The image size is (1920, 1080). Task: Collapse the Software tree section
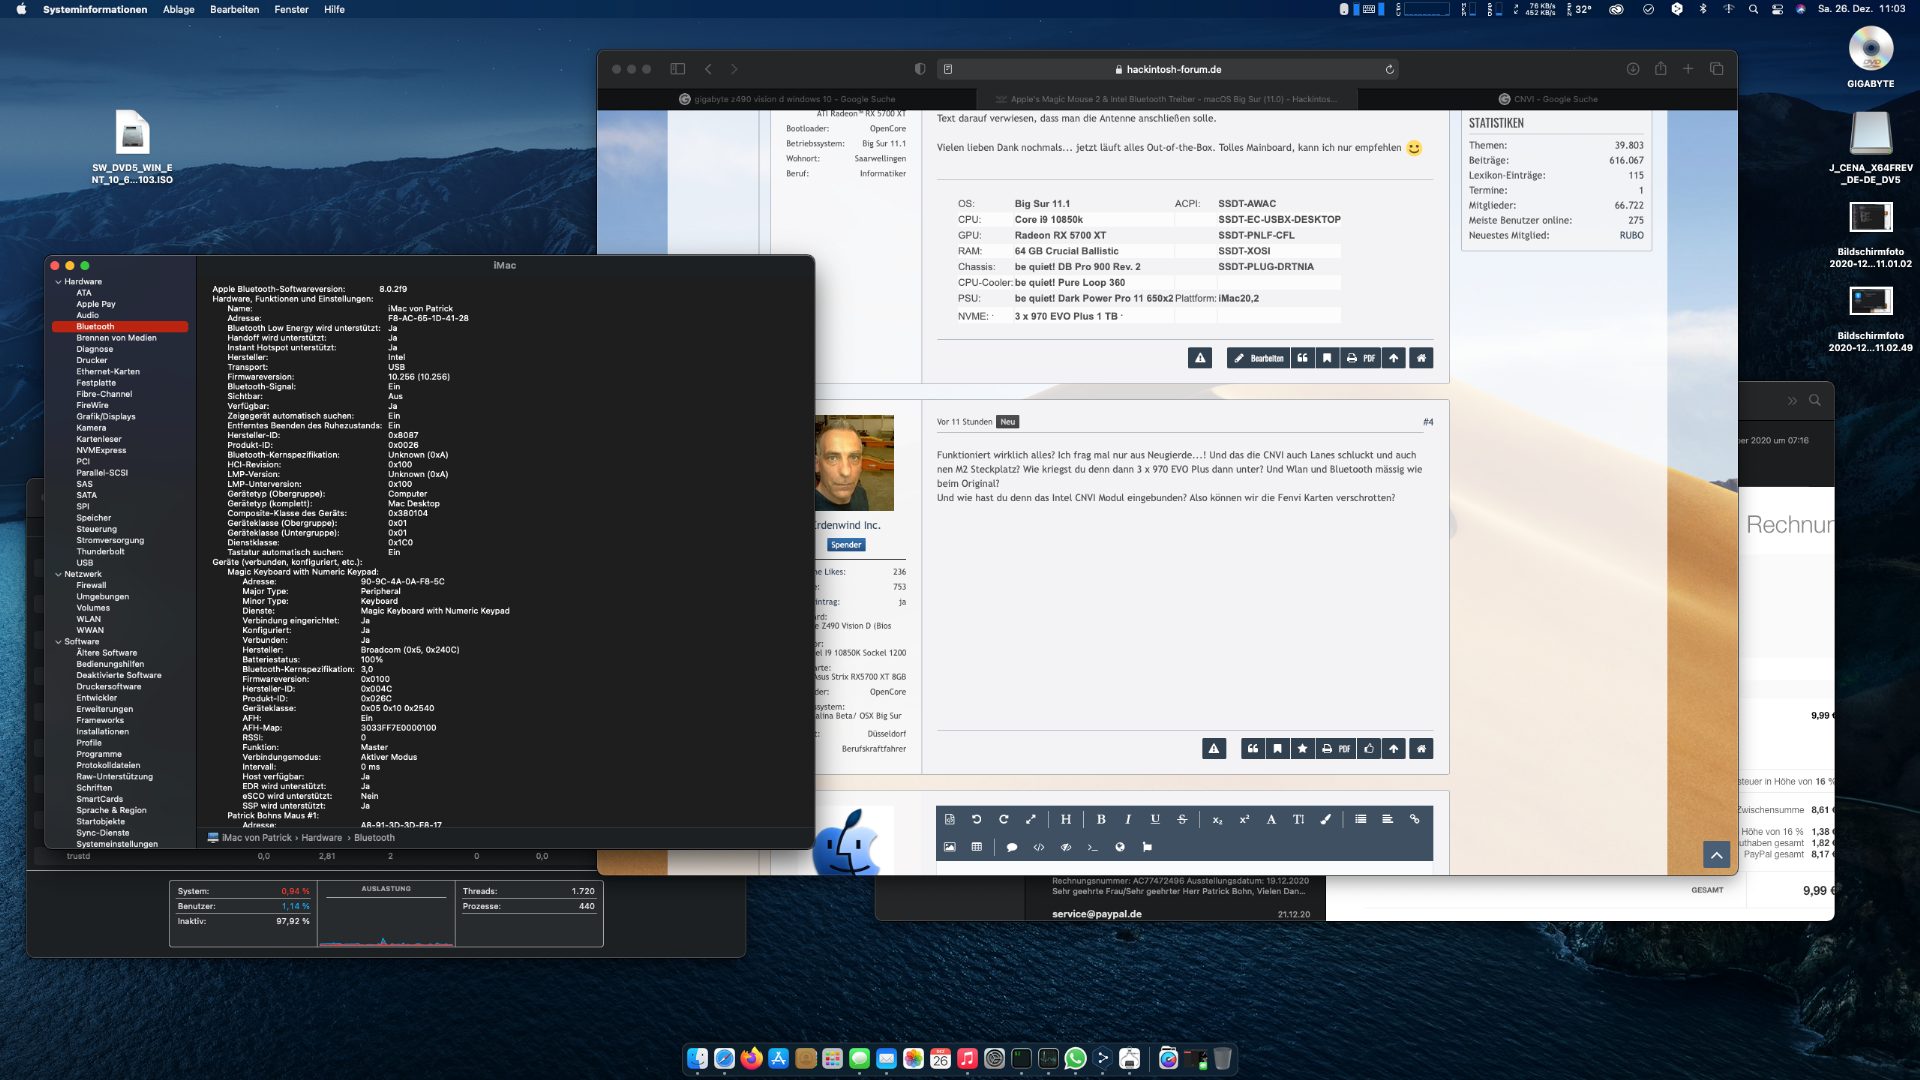click(x=58, y=642)
